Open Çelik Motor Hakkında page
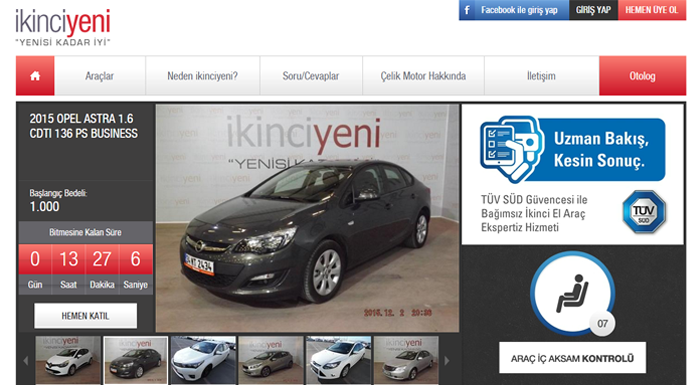Image resolution: width=700 pixels, height=385 pixels. (423, 75)
